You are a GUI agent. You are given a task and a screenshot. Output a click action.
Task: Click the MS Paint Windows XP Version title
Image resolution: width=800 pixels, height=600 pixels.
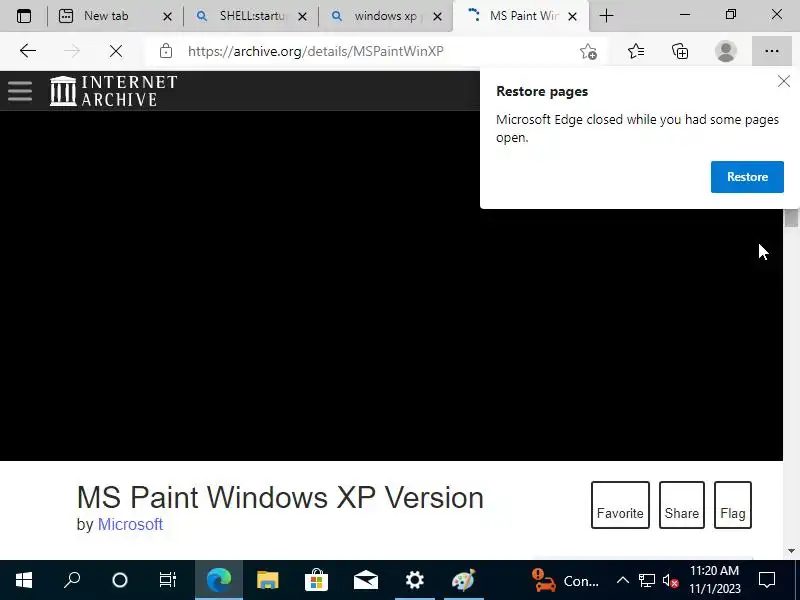(x=280, y=497)
